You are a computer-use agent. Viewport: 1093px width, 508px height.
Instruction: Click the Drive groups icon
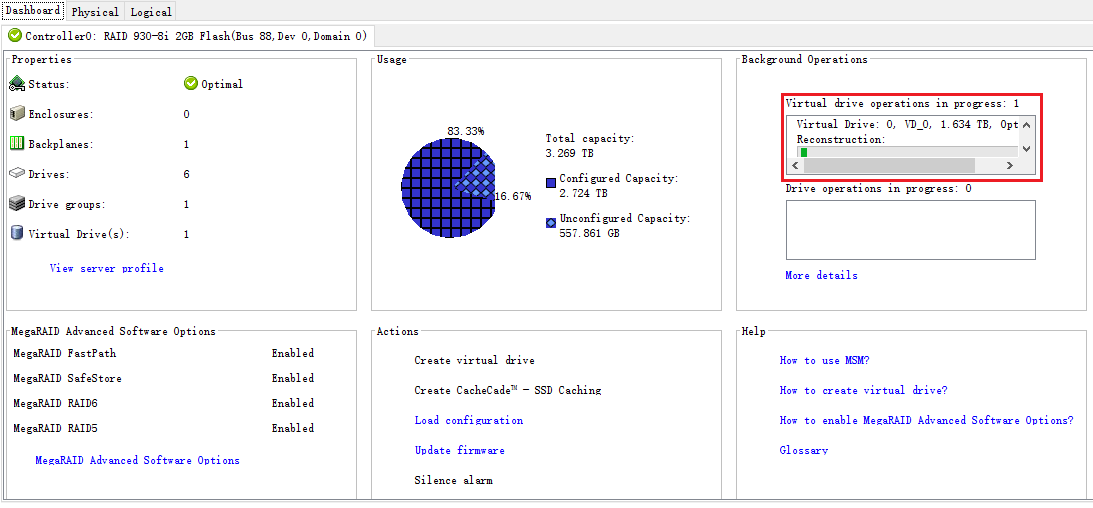point(17,204)
